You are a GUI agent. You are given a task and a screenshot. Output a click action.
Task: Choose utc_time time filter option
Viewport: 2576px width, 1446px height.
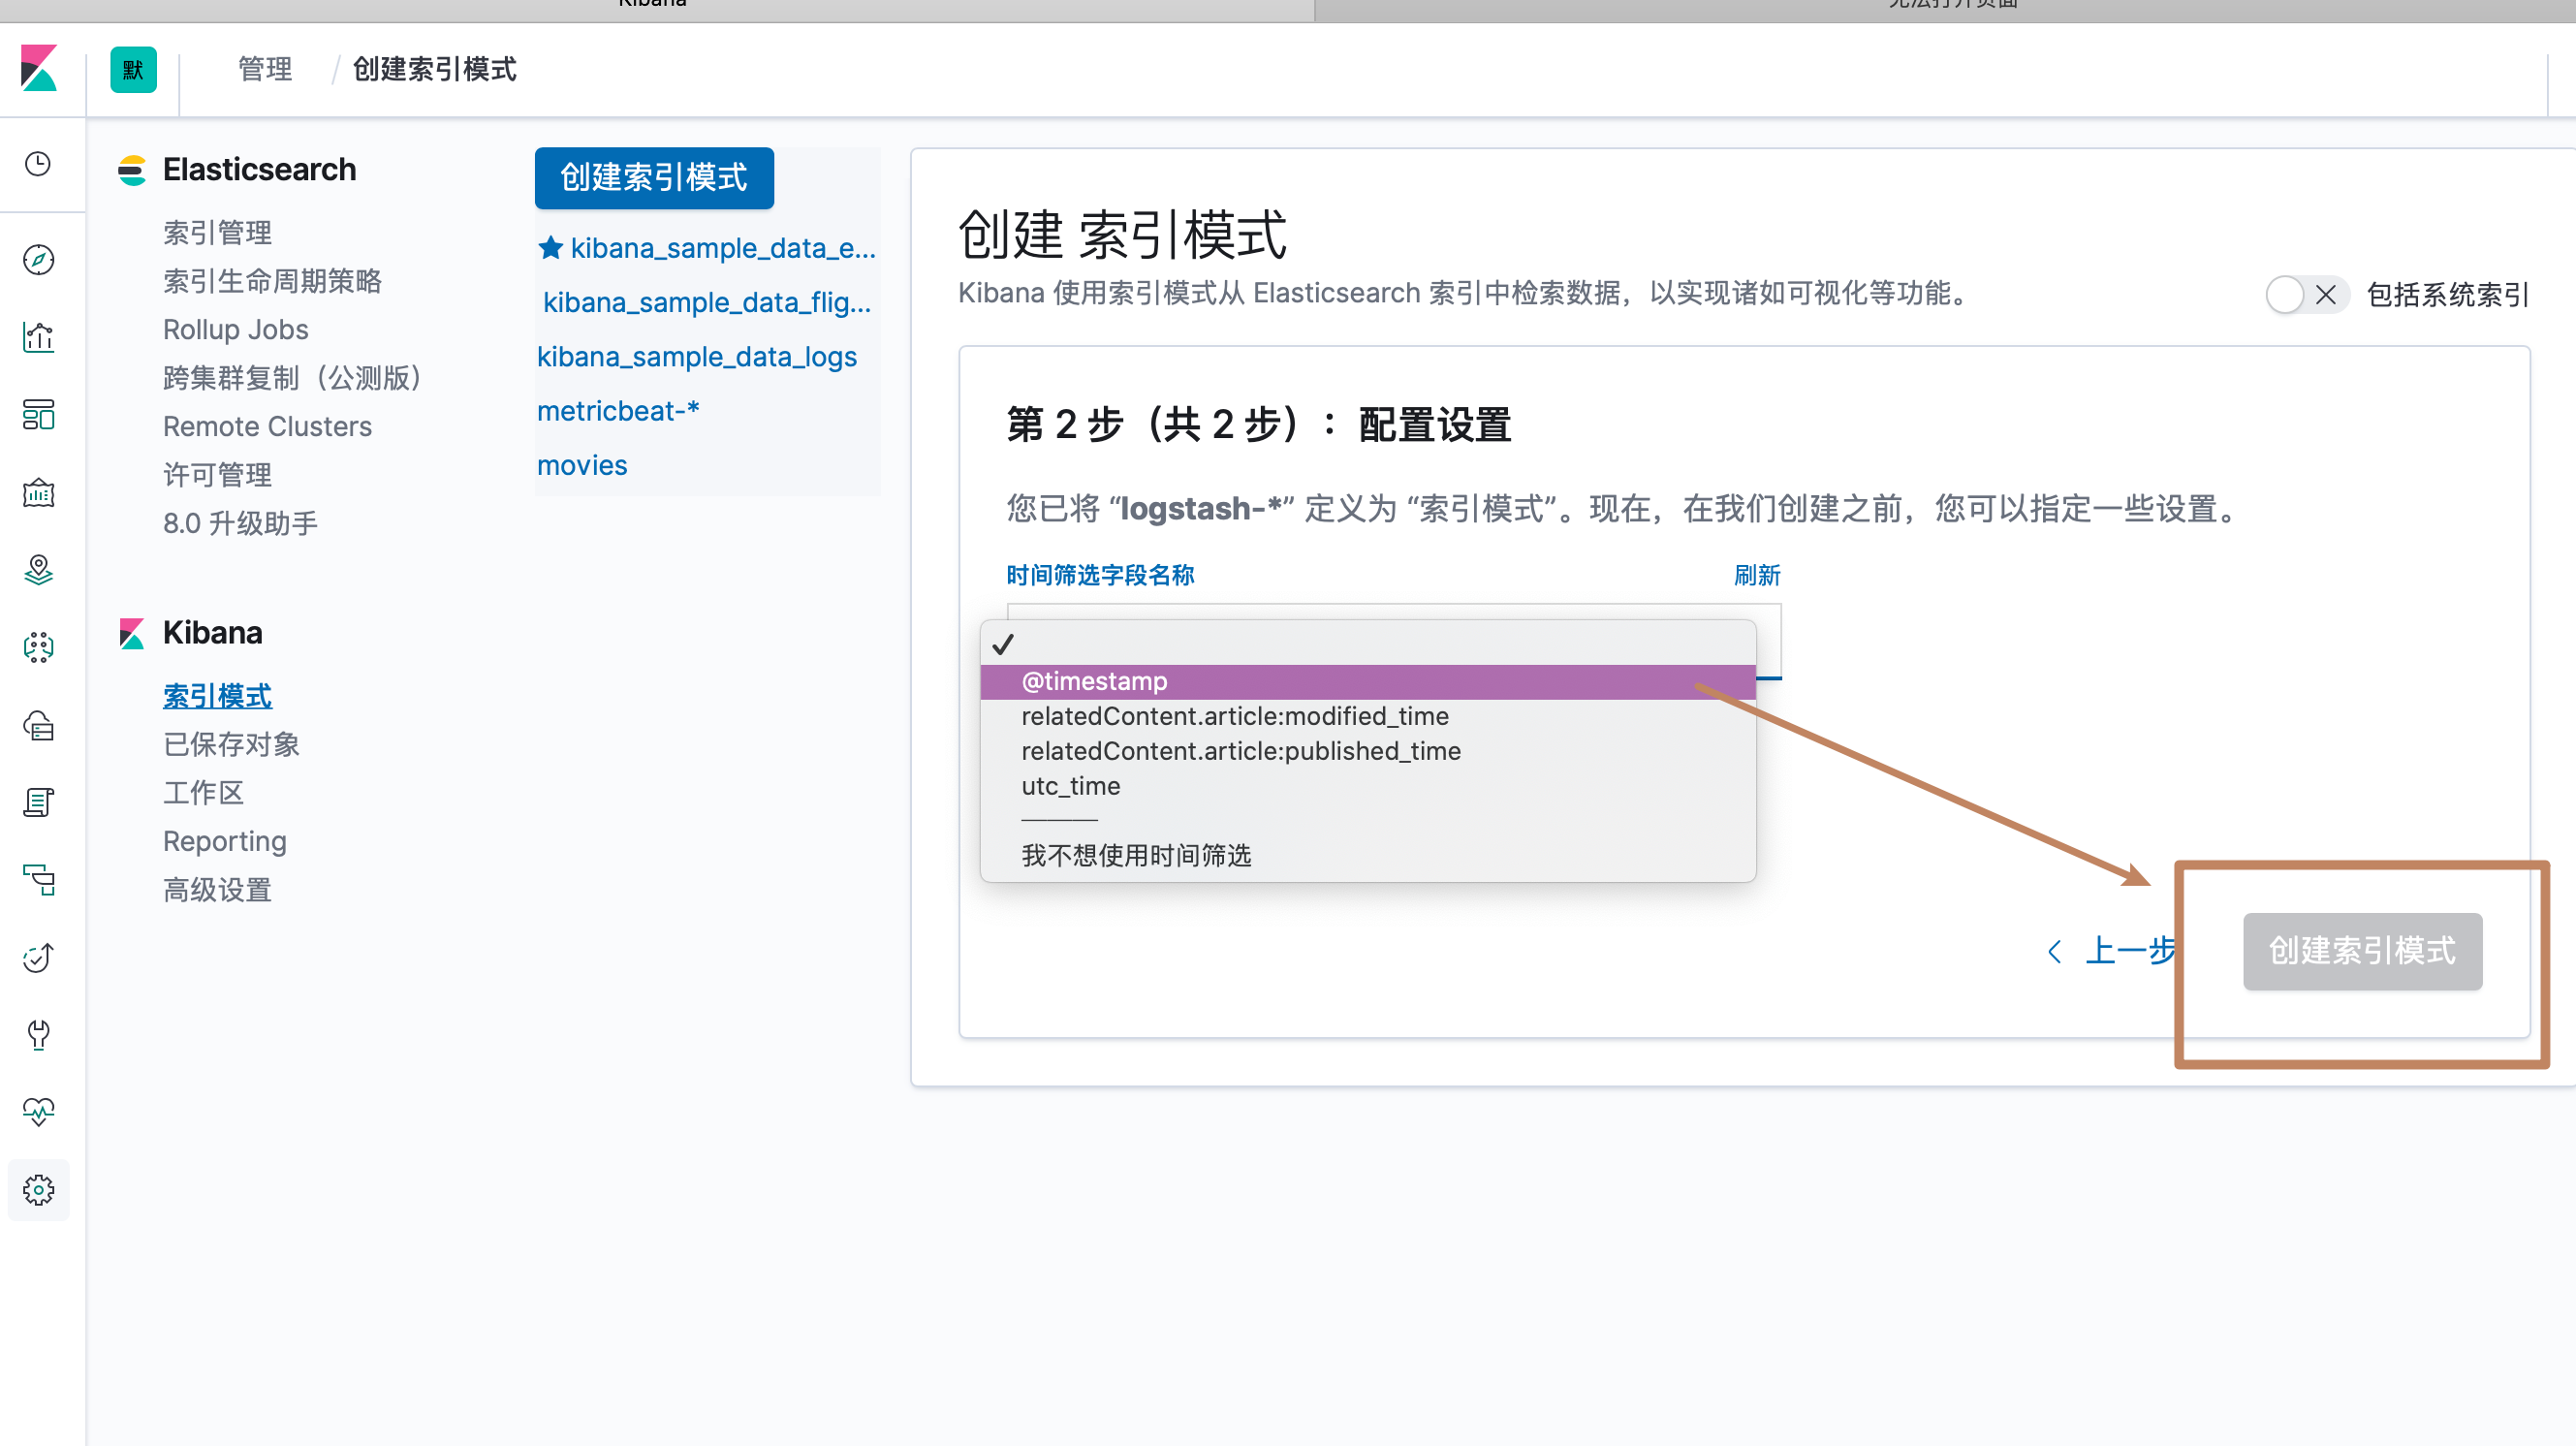[1070, 786]
